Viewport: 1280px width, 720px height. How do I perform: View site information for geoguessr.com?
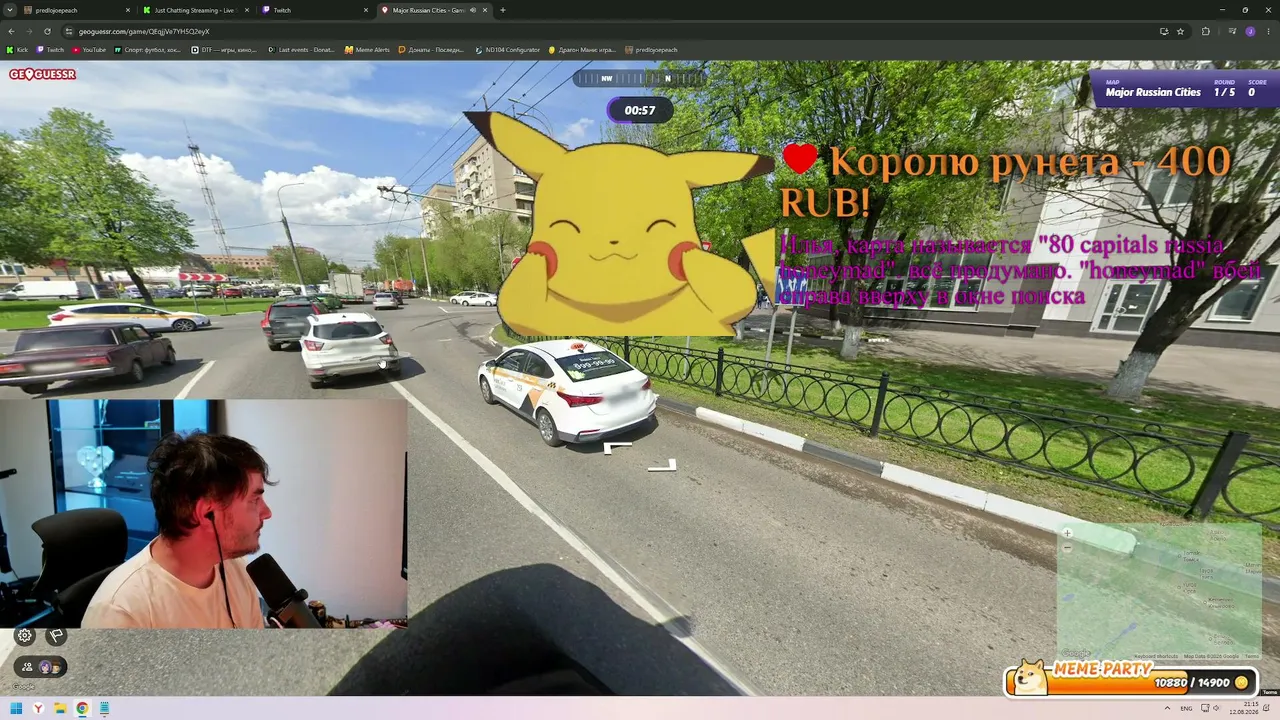click(69, 31)
